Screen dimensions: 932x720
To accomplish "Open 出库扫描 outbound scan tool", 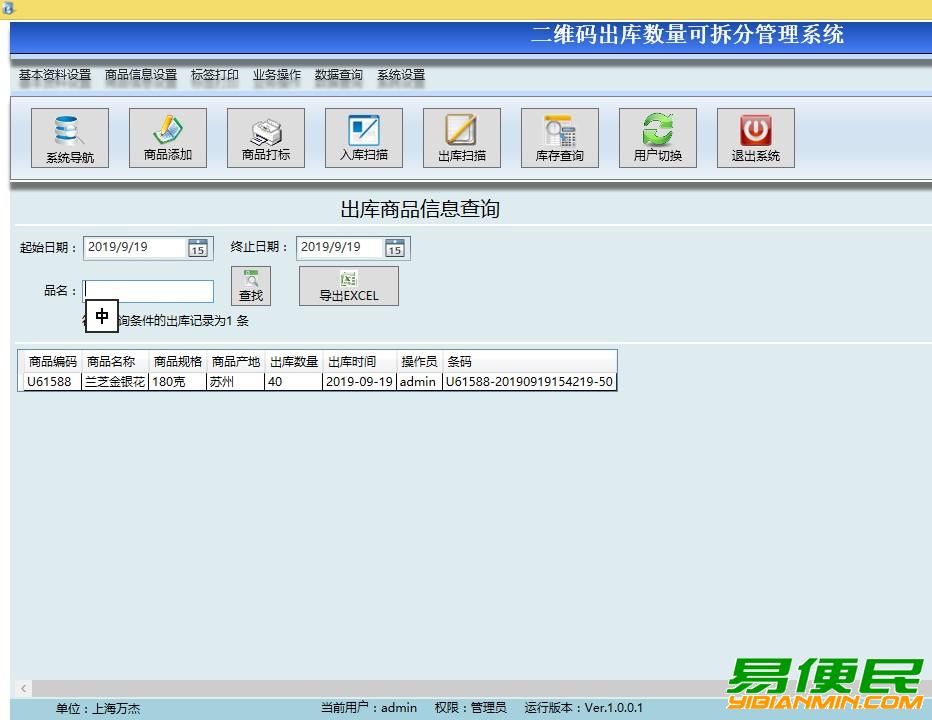I will coord(461,137).
